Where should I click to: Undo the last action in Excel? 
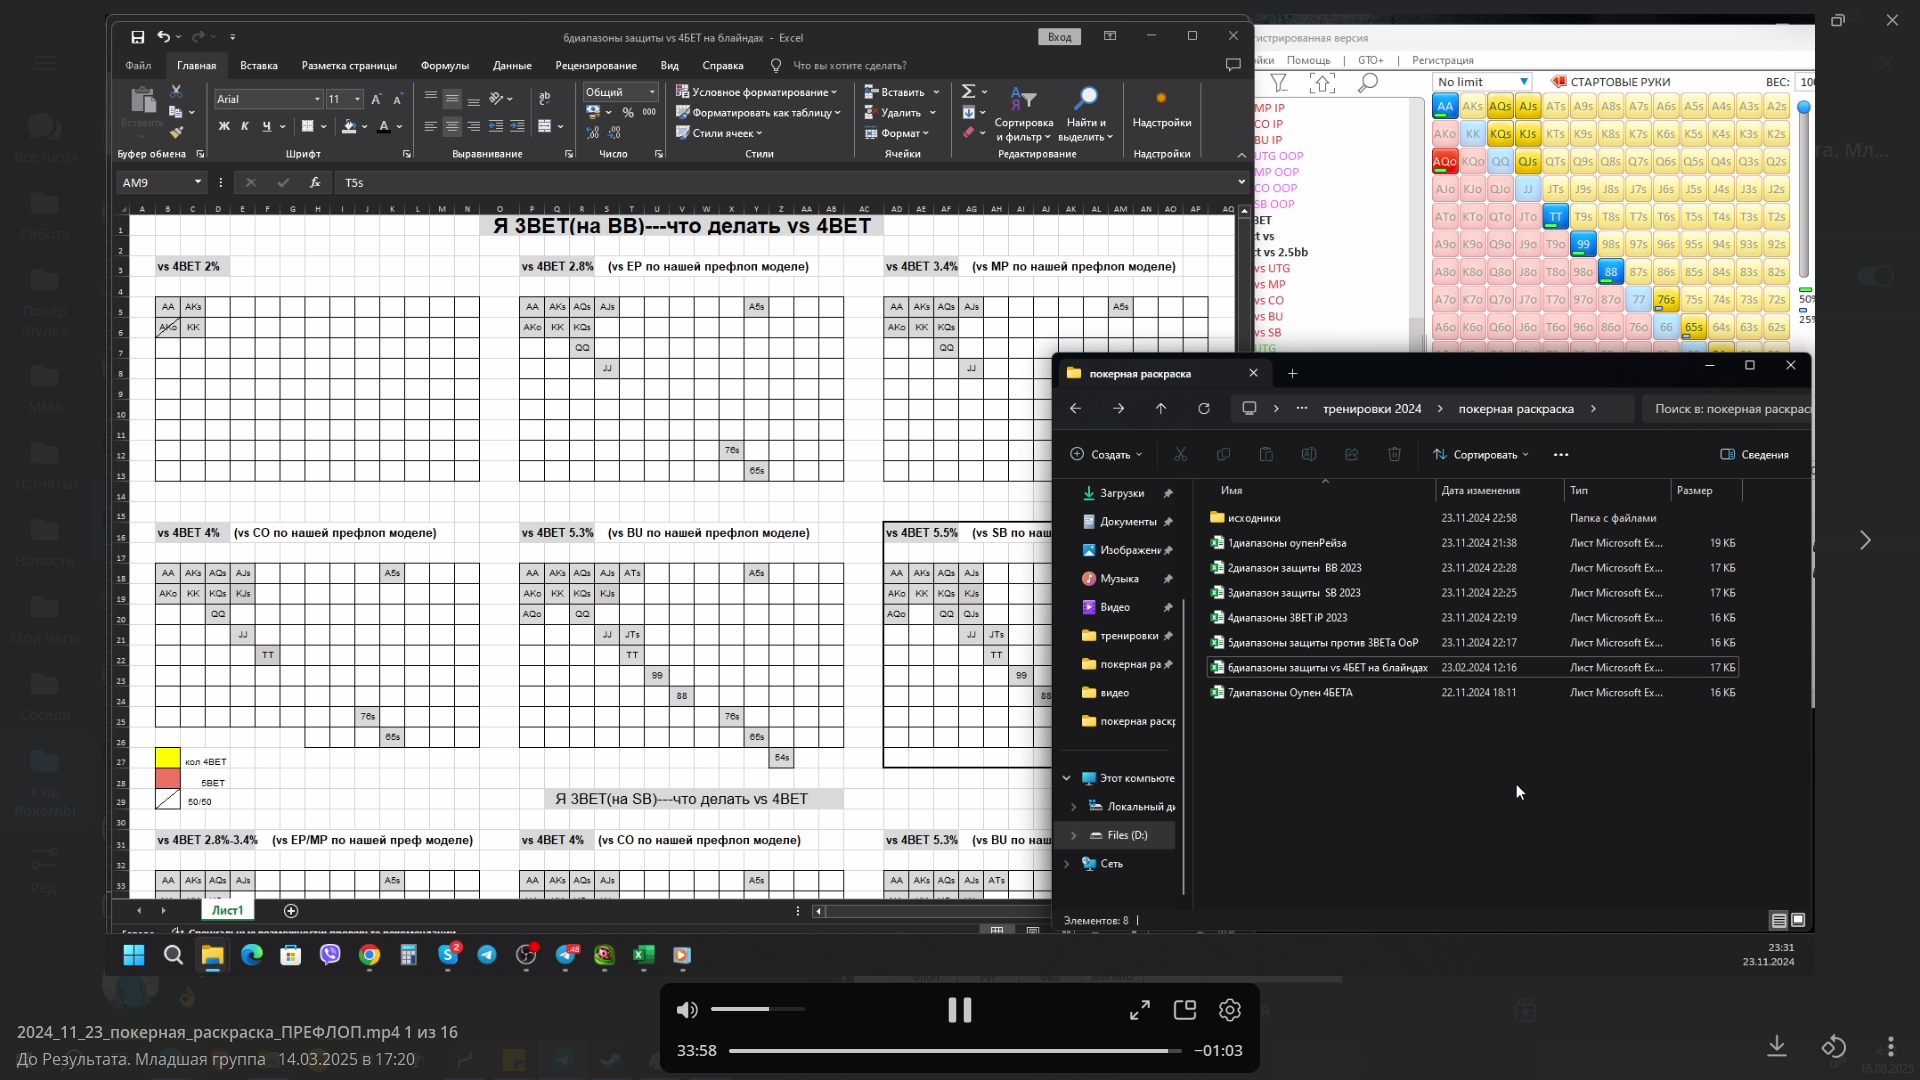pyautogui.click(x=163, y=37)
